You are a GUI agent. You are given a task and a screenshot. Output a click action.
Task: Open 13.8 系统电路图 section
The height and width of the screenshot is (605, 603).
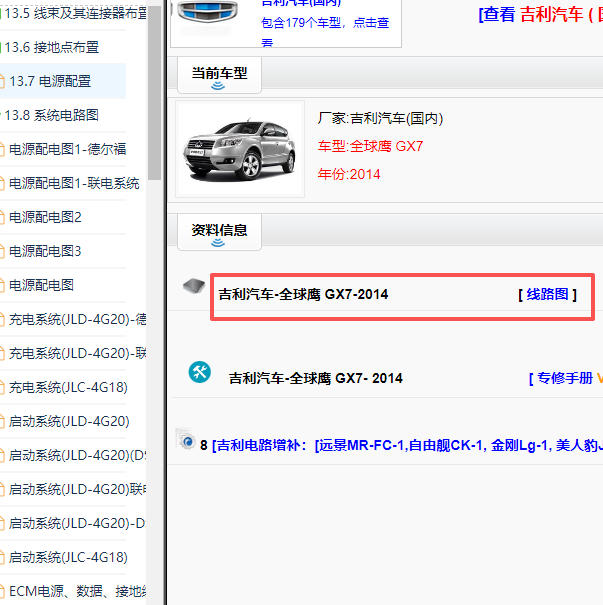click(x=52, y=115)
